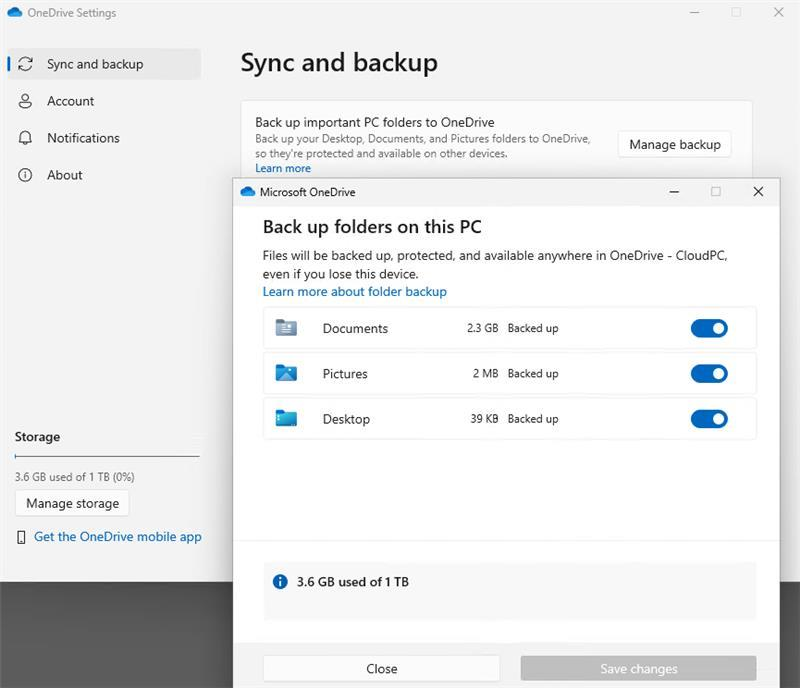Screen dimensions: 800x688
Task: Click the Pictures folder icon
Action: pos(286,373)
